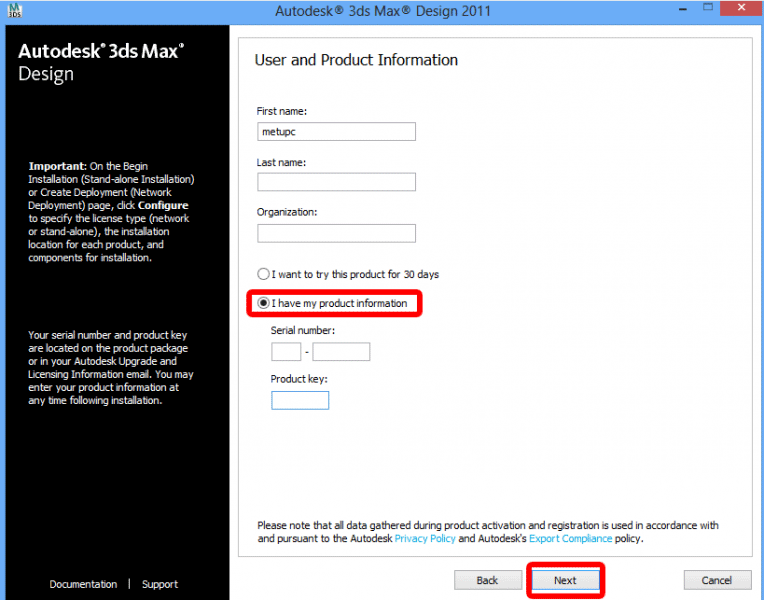Click the Organization text box

[336, 233]
